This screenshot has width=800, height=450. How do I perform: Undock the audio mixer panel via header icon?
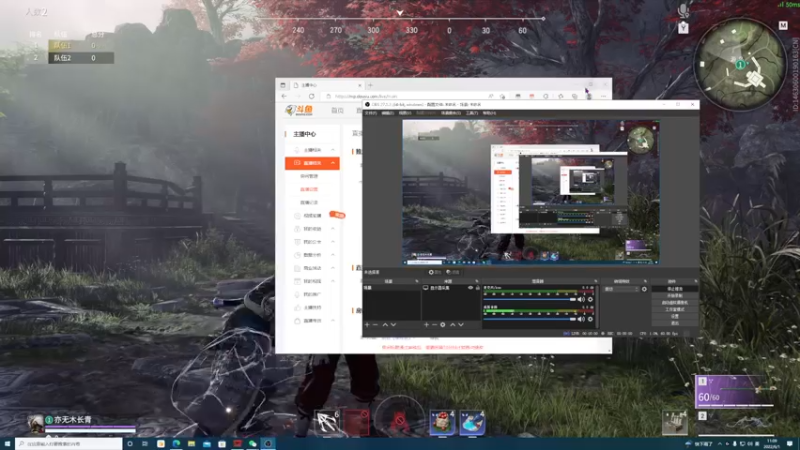[595, 281]
